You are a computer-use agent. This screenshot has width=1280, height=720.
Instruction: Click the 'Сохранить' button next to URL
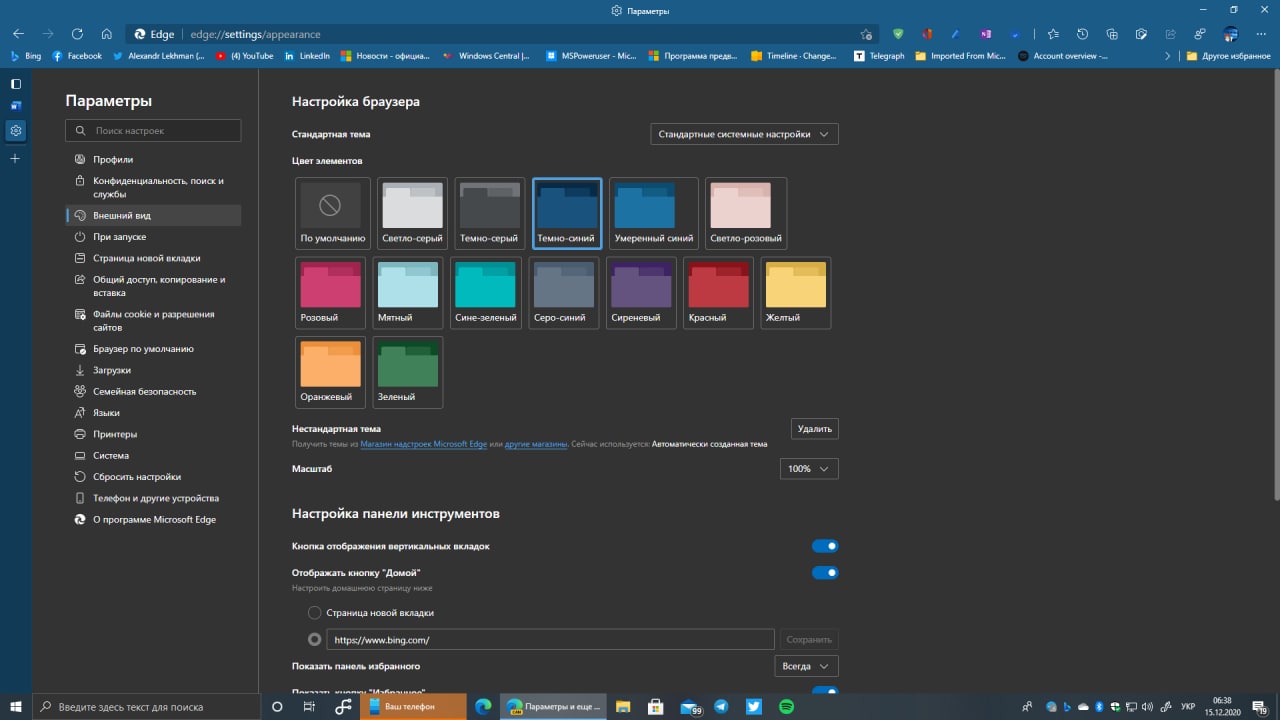(809, 639)
